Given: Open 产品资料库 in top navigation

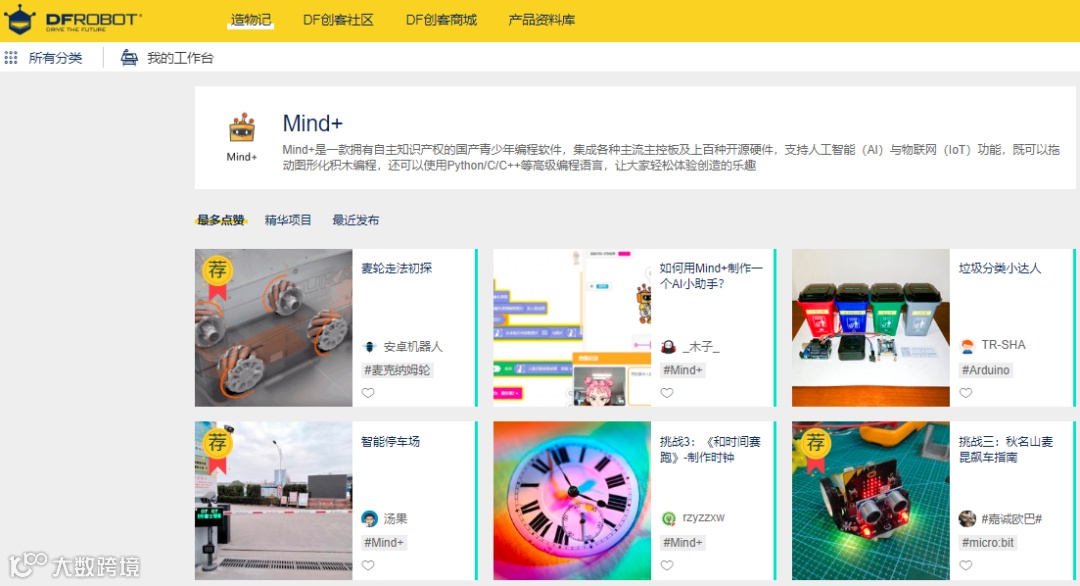Looking at the screenshot, I should (x=541, y=20).
